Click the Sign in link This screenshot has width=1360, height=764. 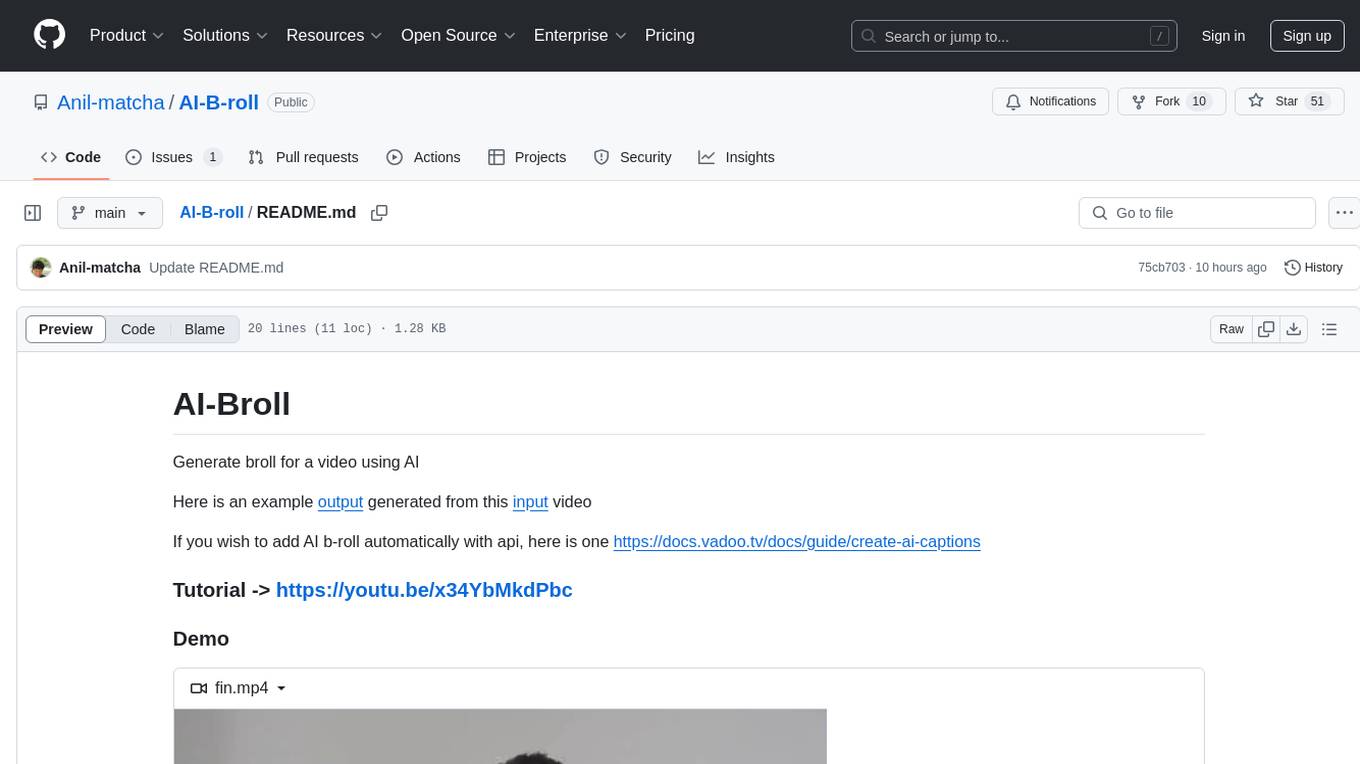1223,36
